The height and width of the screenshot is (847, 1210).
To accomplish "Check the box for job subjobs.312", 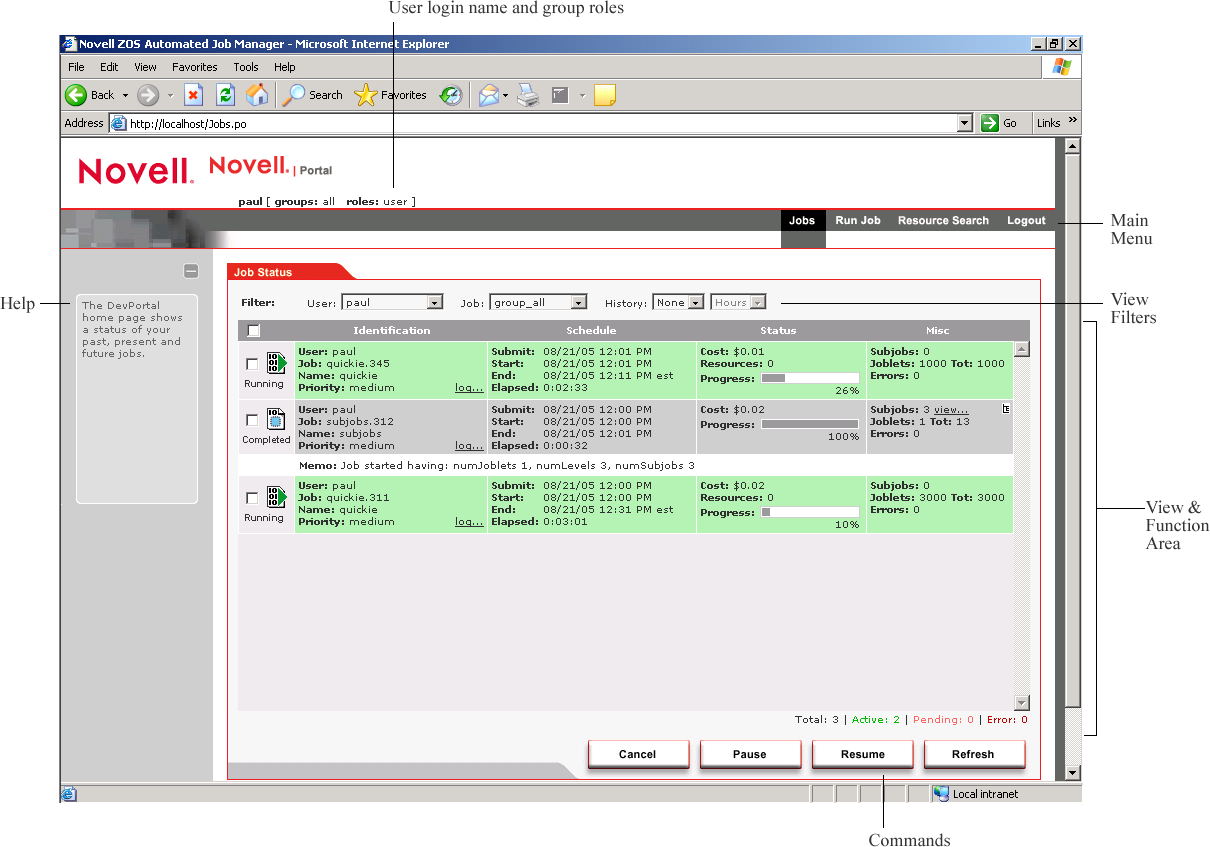I will [x=252, y=420].
